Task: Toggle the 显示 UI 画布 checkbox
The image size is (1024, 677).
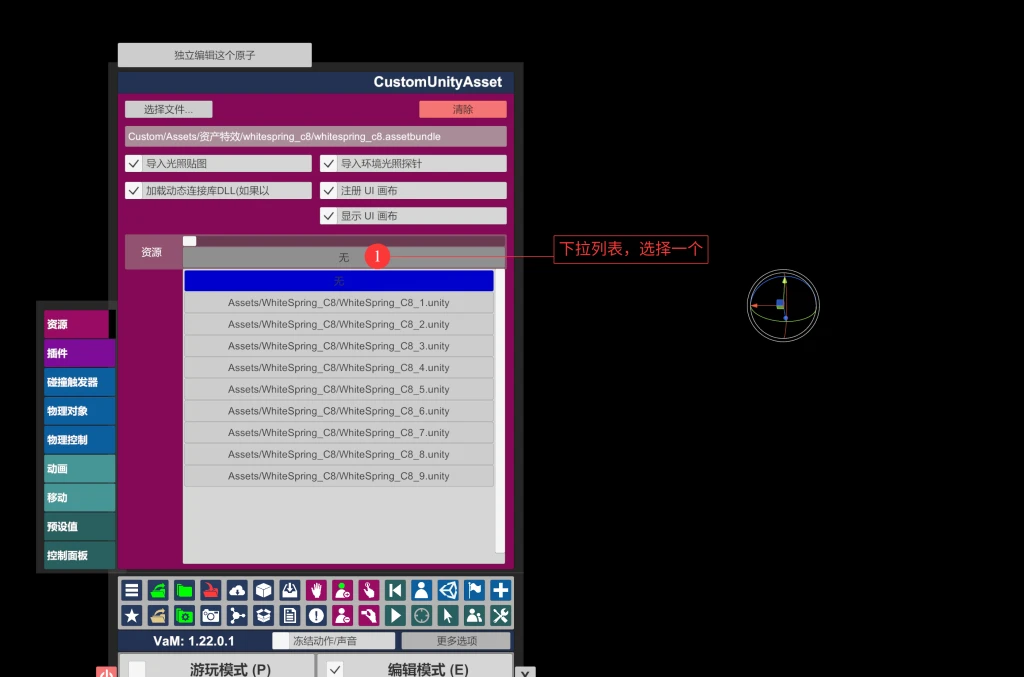Action: [328, 216]
